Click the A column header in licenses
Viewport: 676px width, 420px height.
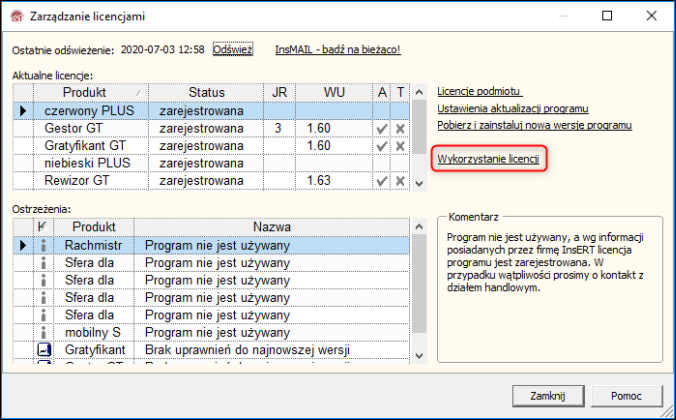(x=382, y=92)
